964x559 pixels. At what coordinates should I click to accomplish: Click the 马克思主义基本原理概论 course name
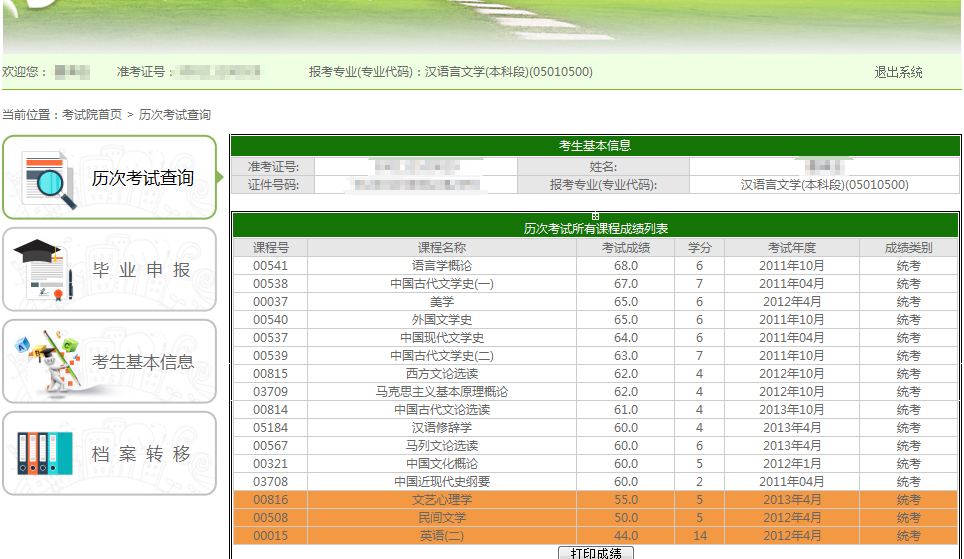441,392
